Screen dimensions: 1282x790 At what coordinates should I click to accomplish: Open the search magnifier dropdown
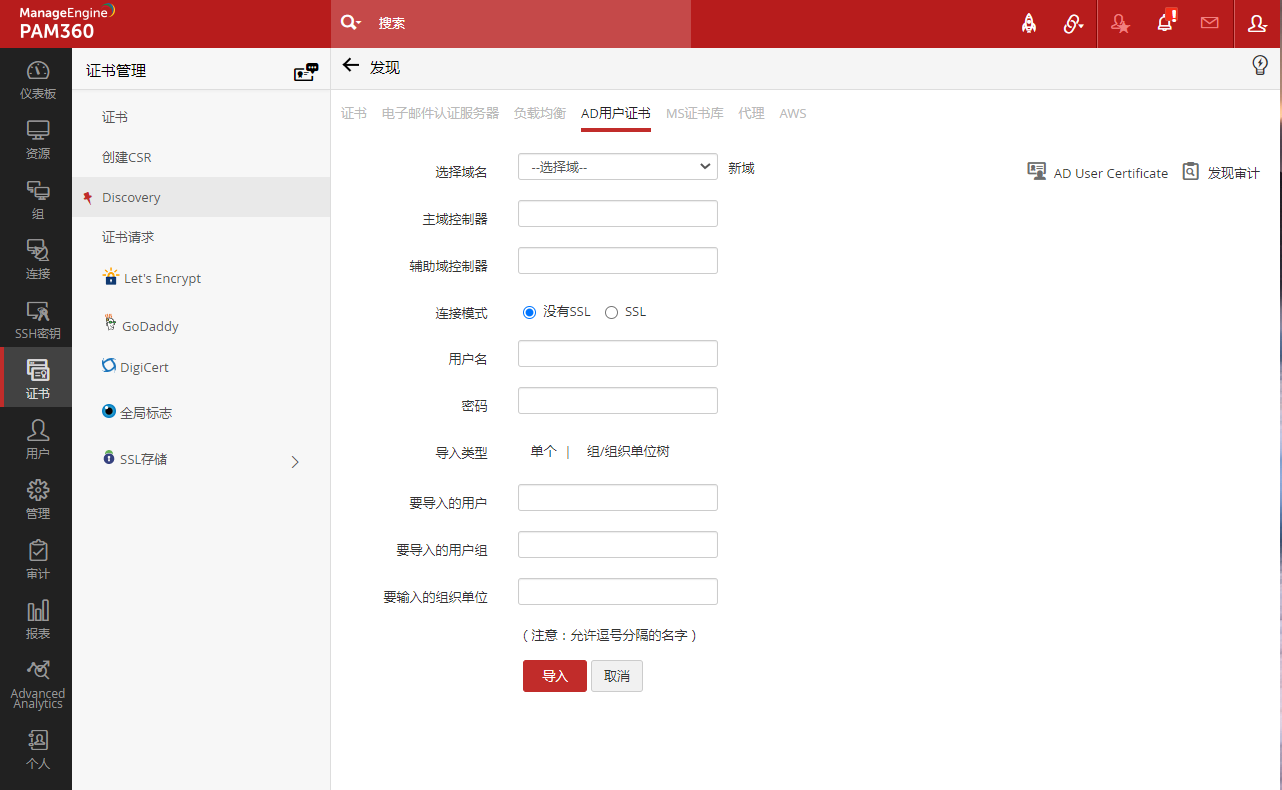tap(350, 23)
